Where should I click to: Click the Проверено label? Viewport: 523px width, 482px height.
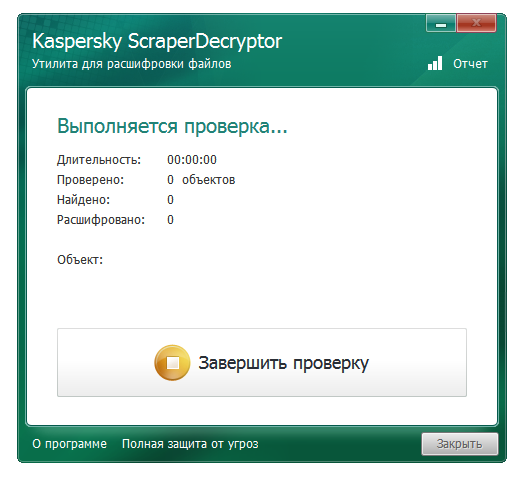[x=90, y=180]
